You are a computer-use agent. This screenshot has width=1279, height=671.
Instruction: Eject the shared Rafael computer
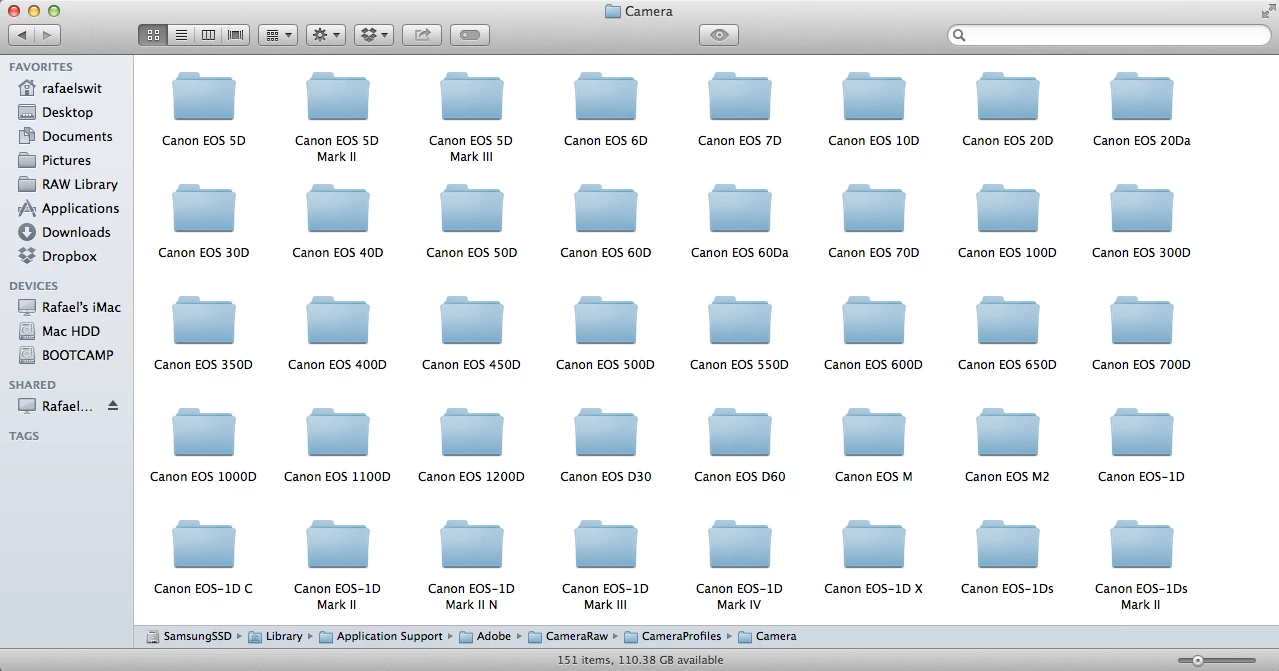113,406
